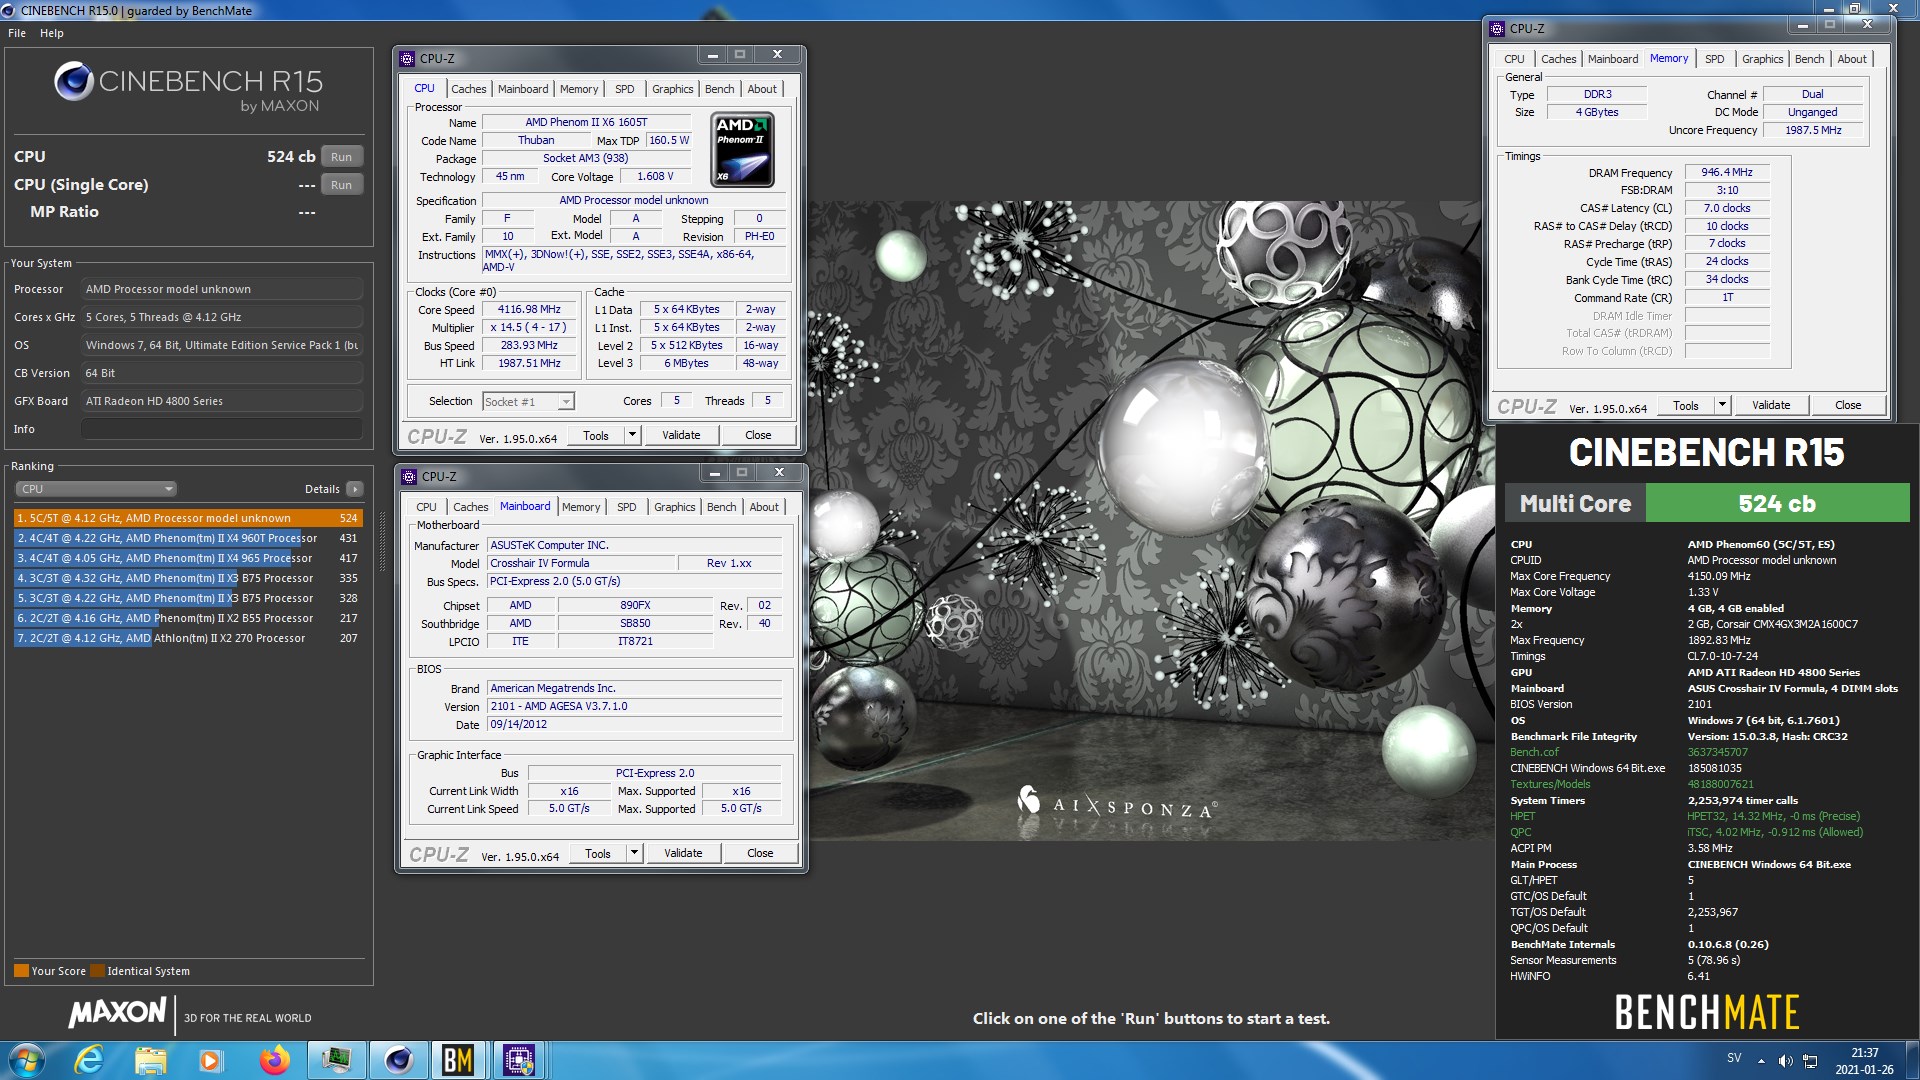The width and height of the screenshot is (1920, 1080).
Task: Click Textures/Models entry in BenchMate panel
Action: [1550, 784]
